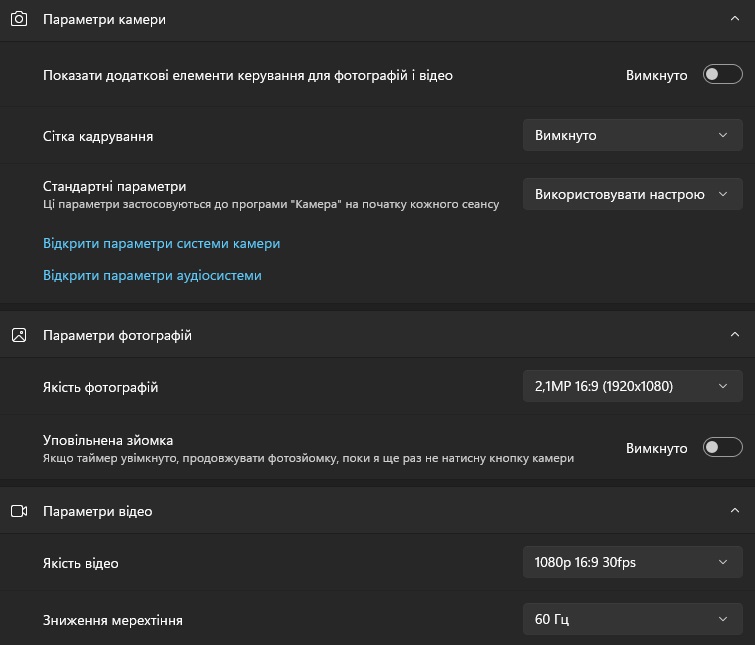Open the Стандартні параметри dropdown
This screenshot has width=755, height=645.
pos(633,194)
